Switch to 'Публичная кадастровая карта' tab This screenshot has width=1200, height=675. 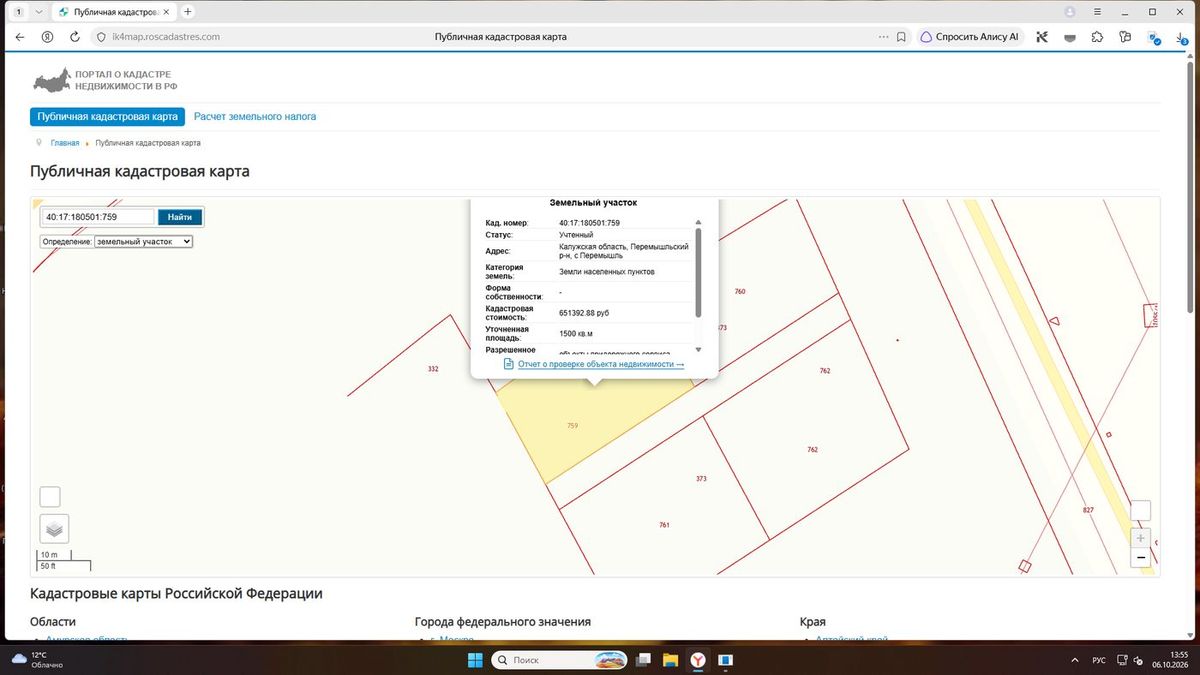[108, 117]
